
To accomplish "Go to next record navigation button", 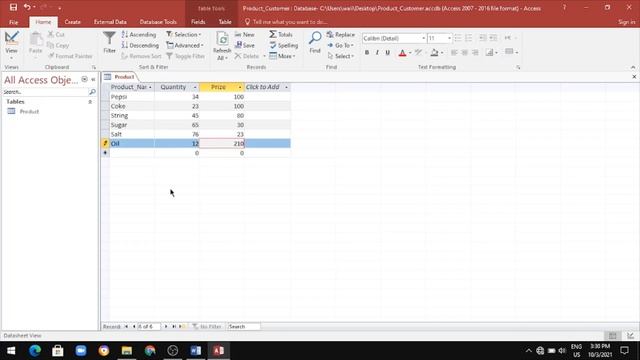I will pos(166,327).
